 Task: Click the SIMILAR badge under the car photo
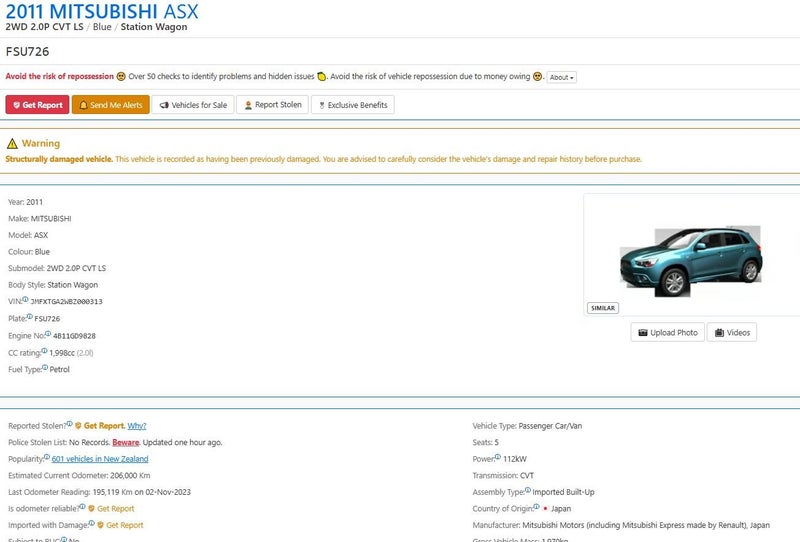603,308
